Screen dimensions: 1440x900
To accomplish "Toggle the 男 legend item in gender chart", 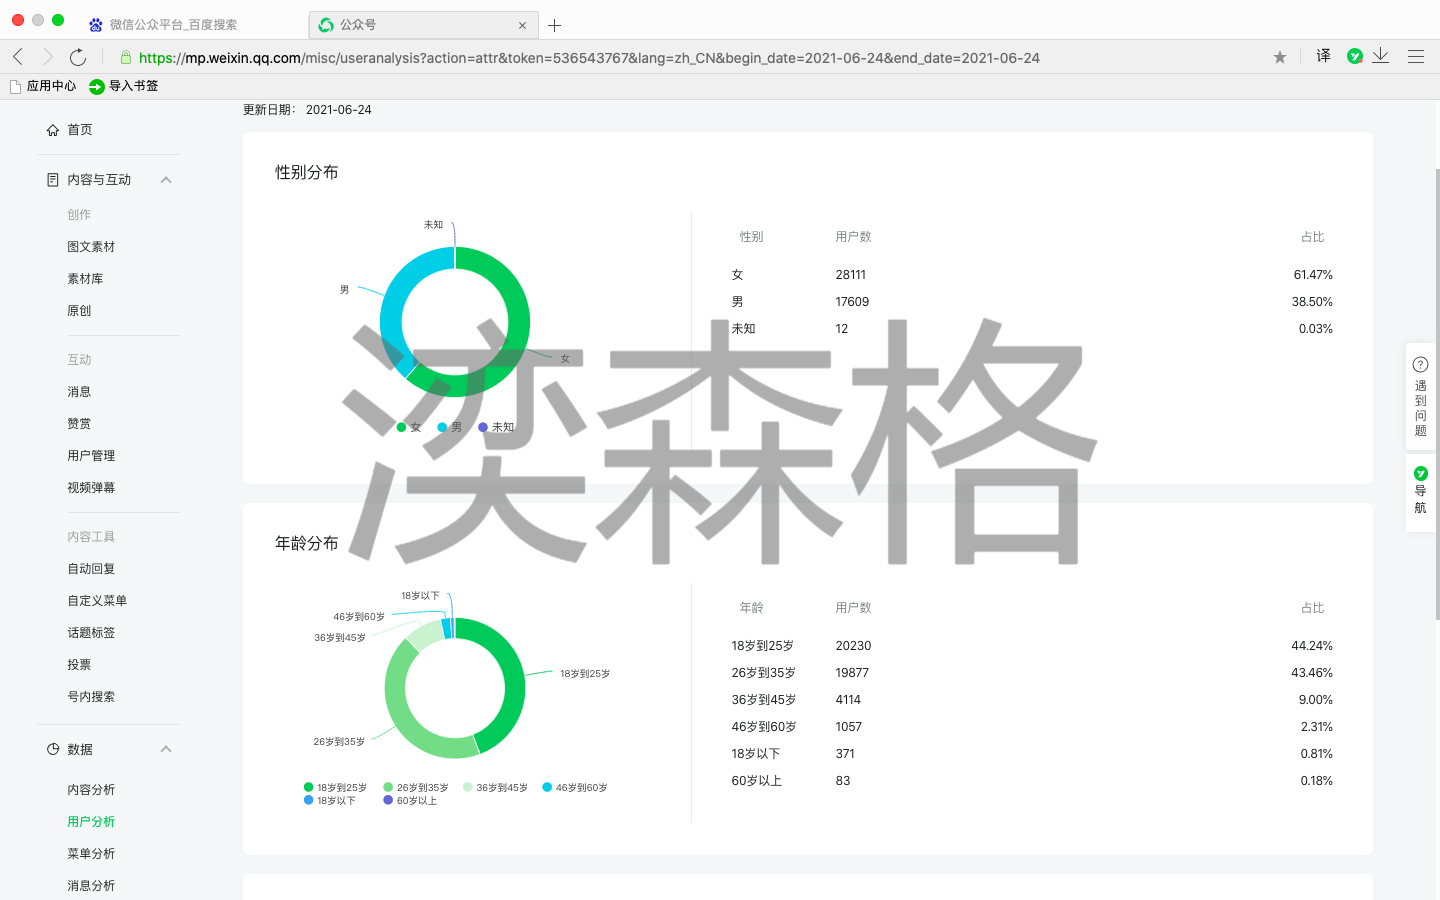I will coord(450,427).
